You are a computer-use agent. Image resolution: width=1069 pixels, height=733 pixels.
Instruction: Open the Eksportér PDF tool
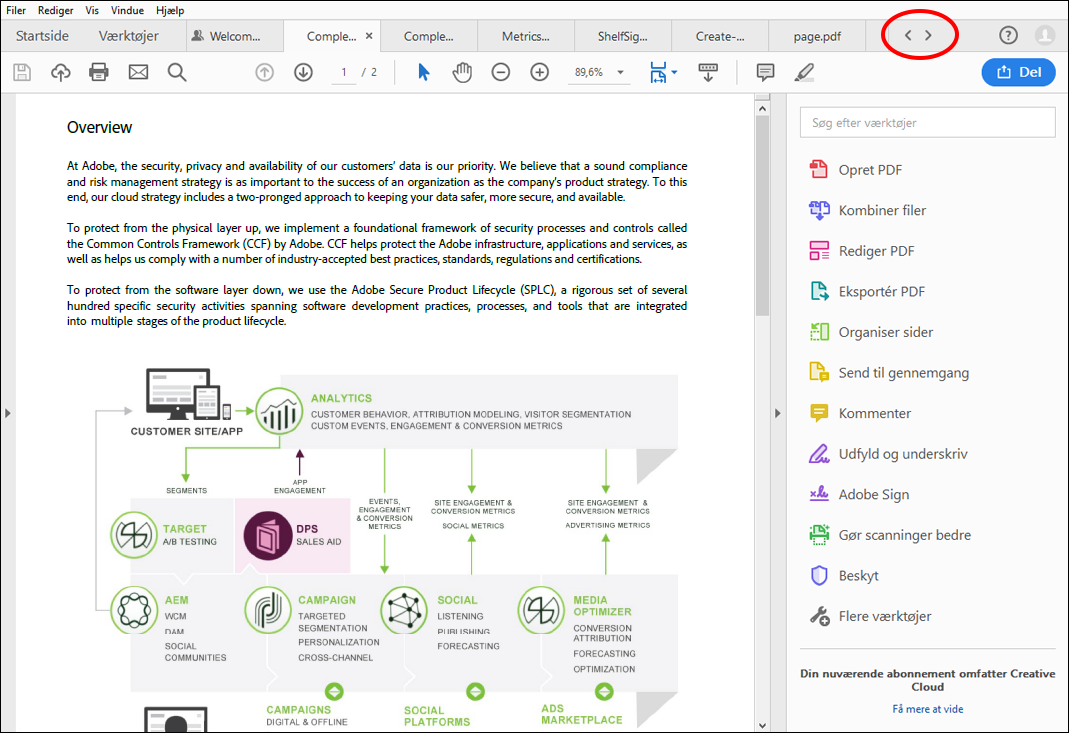click(x=867, y=292)
